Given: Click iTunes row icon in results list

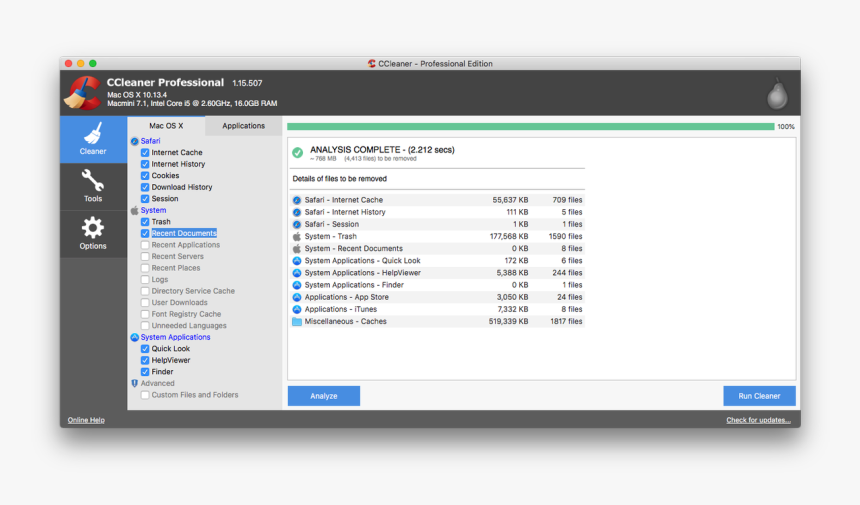Looking at the screenshot, I should click(297, 309).
